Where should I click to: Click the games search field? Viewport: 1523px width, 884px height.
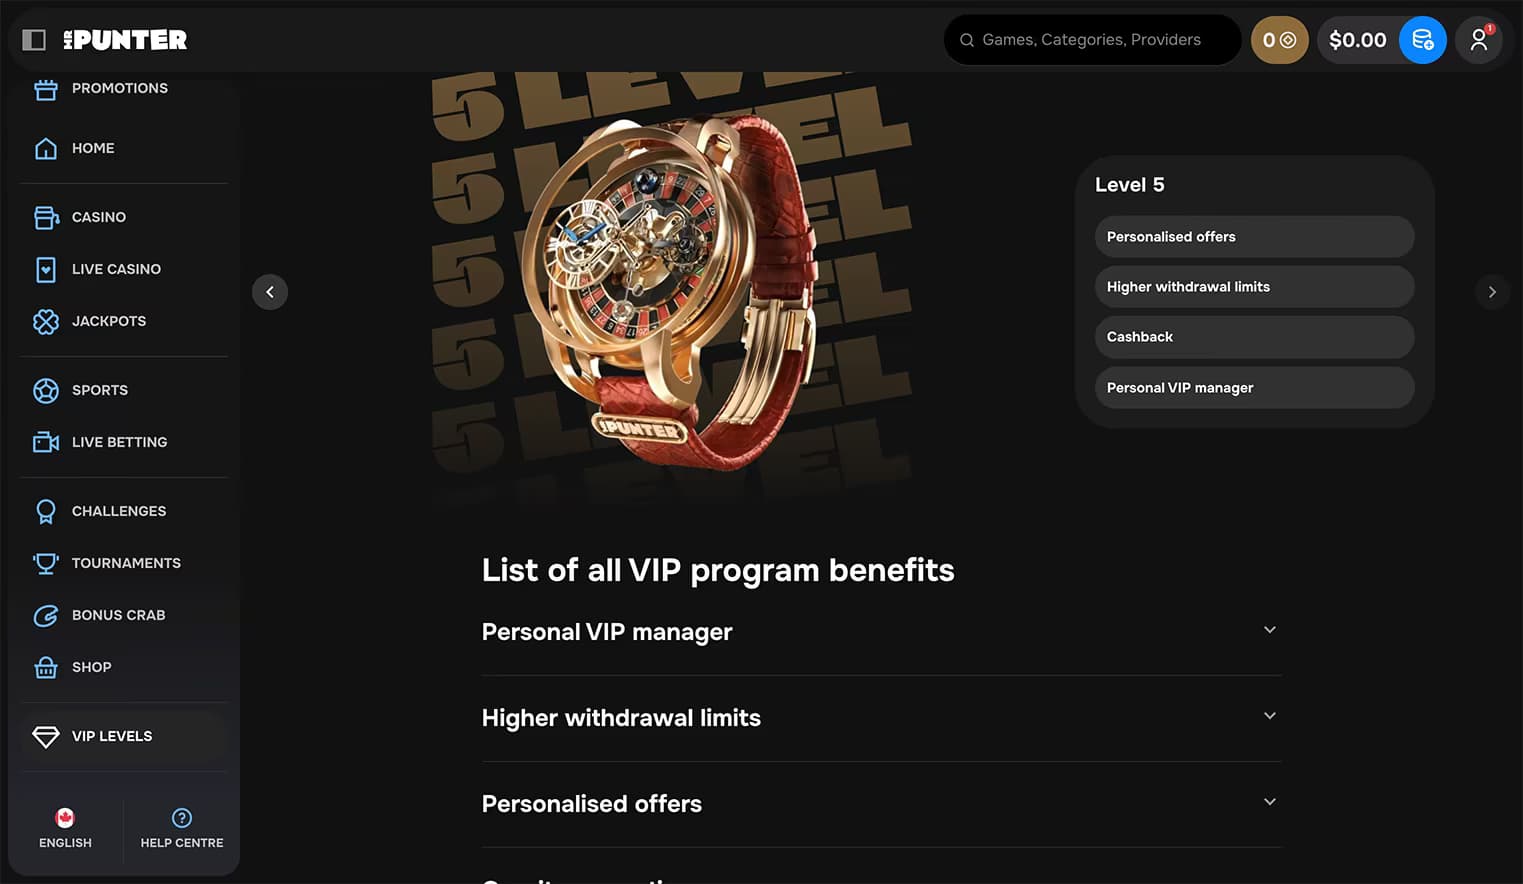[1091, 40]
